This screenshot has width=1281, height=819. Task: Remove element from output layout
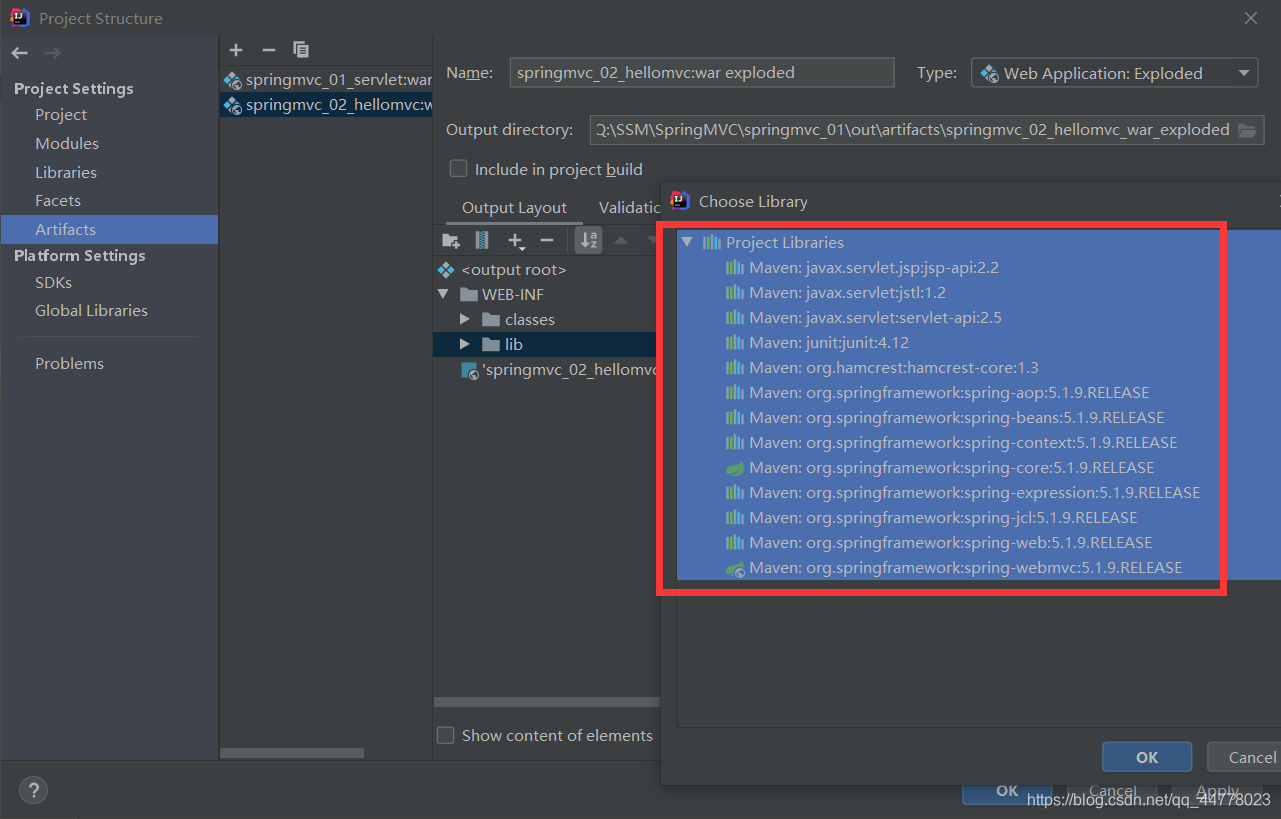547,240
